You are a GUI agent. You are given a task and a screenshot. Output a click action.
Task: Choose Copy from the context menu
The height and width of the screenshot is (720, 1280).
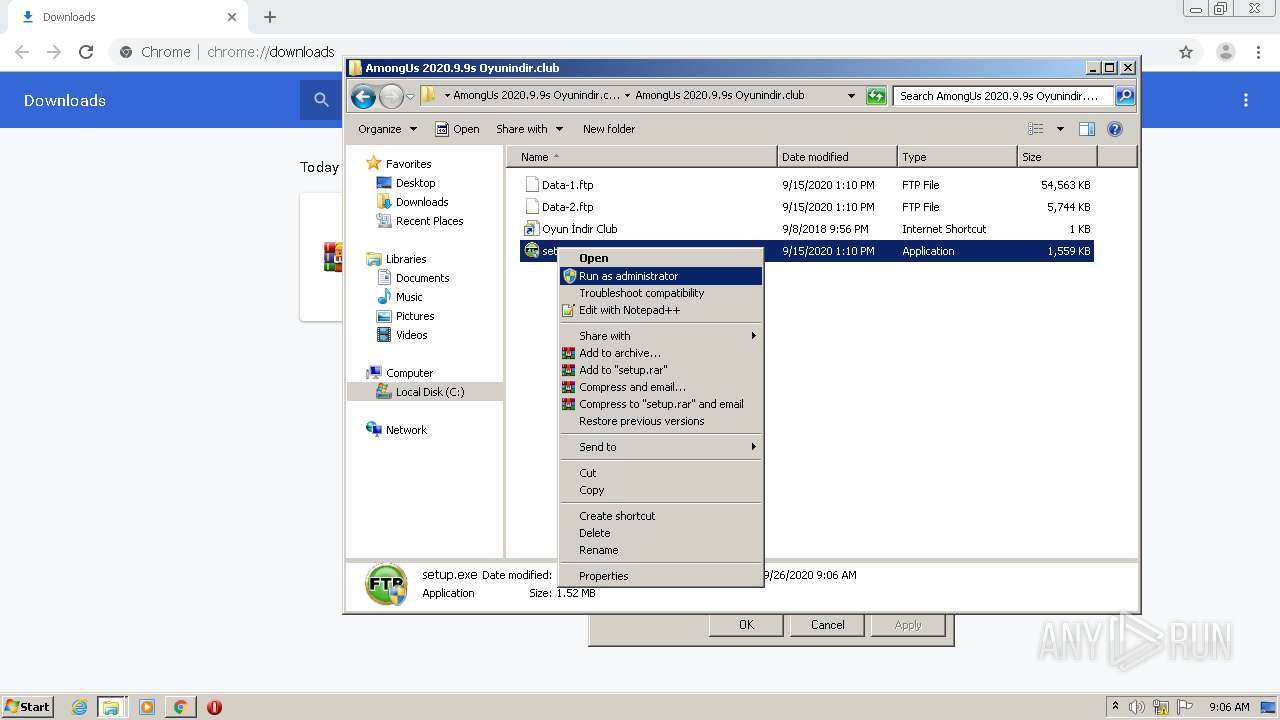(x=661, y=490)
